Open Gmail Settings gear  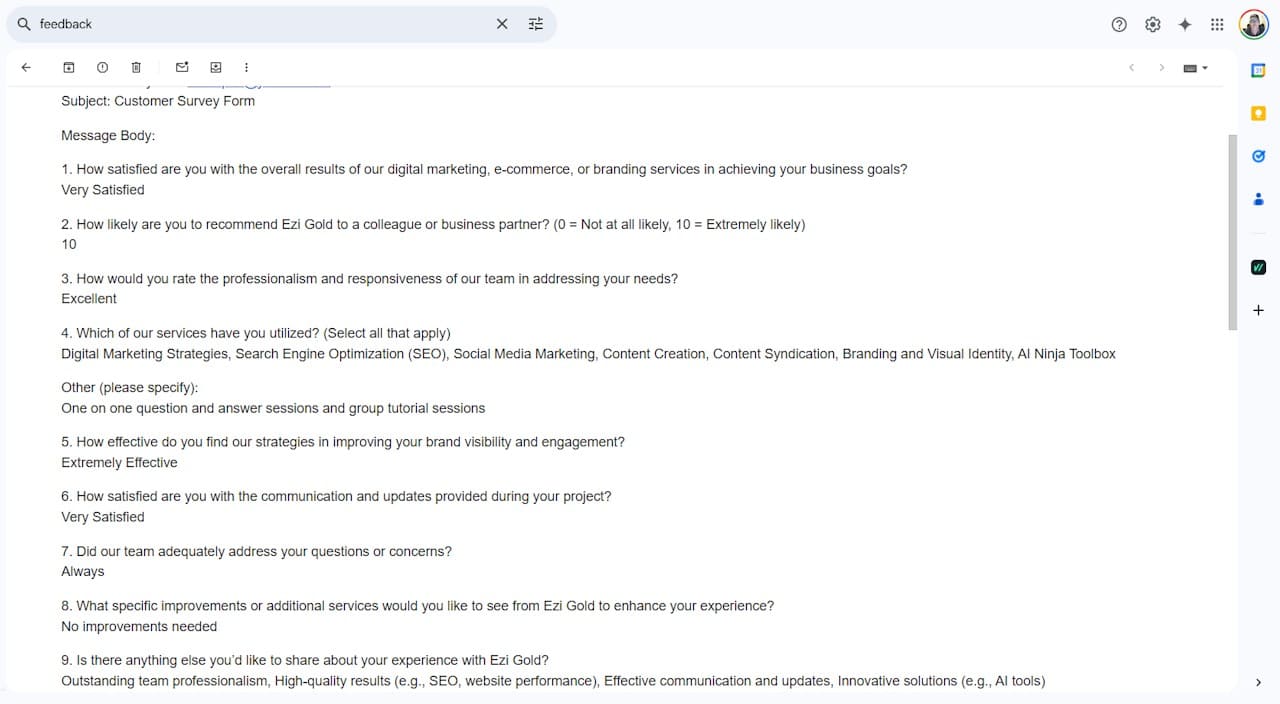(x=1152, y=24)
